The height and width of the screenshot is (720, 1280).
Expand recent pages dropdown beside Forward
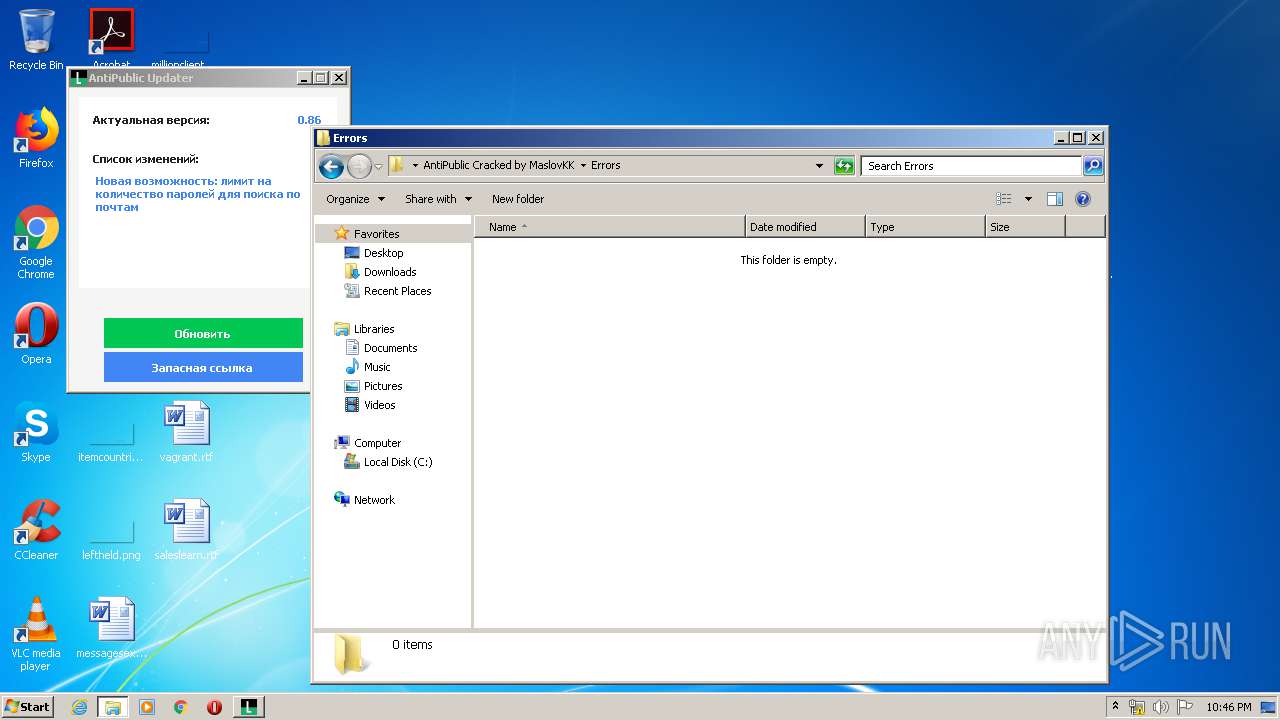(378, 166)
